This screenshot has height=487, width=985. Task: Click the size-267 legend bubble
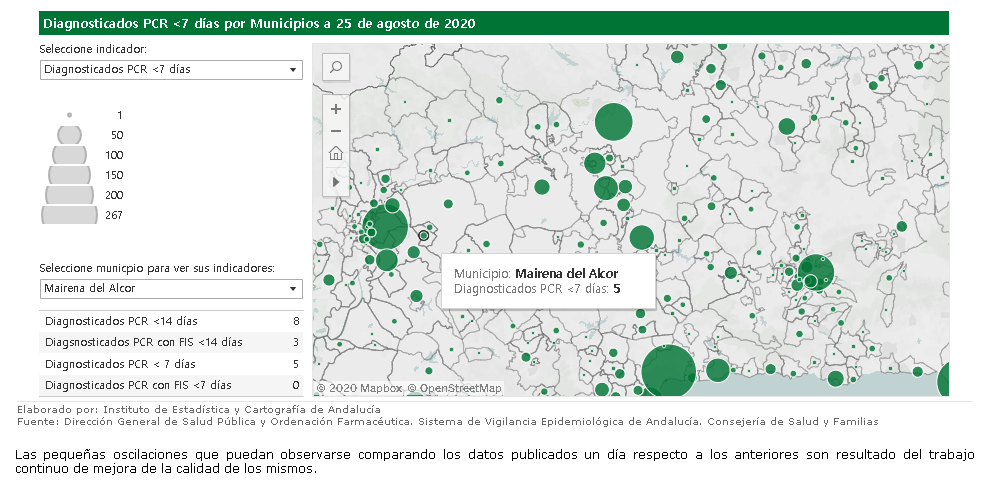pyautogui.click(x=69, y=215)
